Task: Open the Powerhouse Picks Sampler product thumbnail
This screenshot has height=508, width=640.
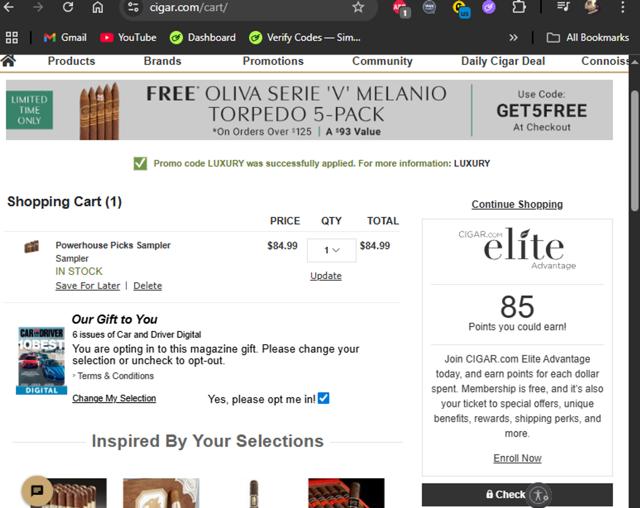Action: 31,246
